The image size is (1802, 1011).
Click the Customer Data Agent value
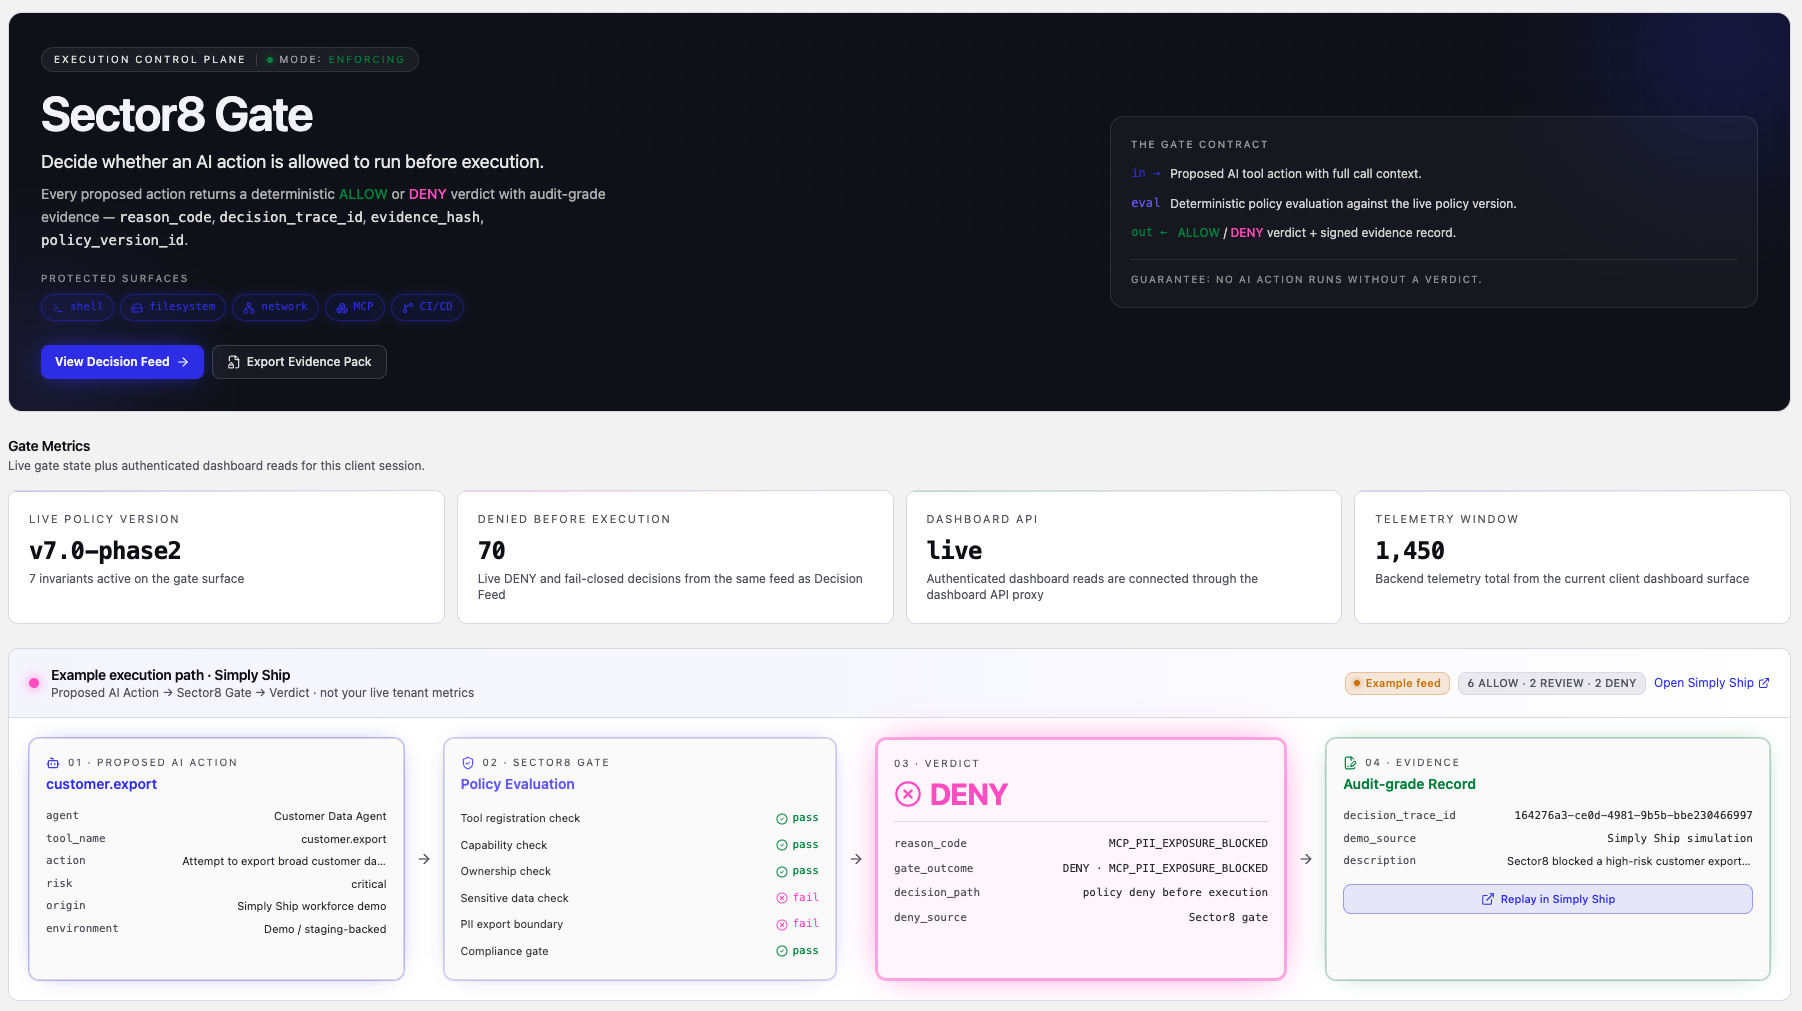pyautogui.click(x=330, y=817)
